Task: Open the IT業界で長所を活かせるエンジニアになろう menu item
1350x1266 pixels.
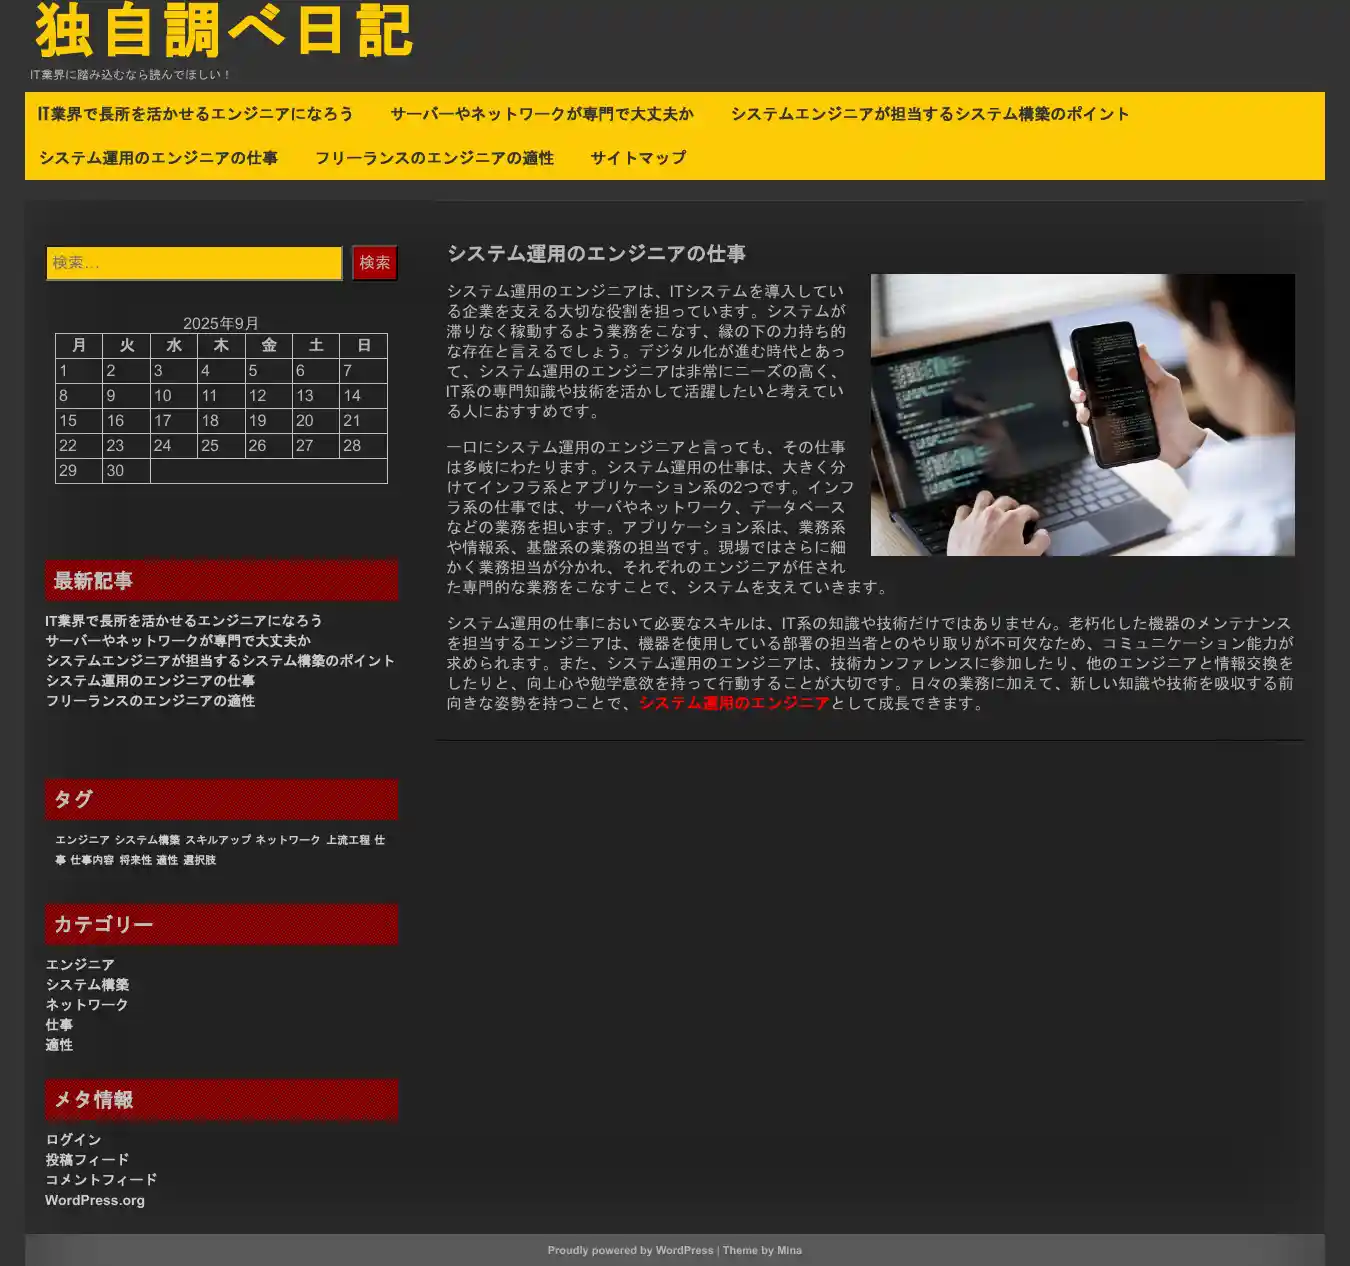Action: 195,114
